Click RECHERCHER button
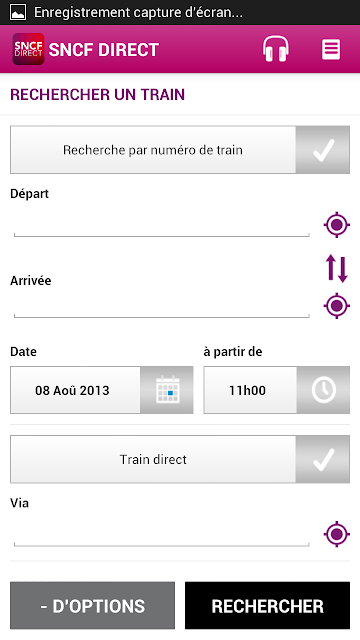360x640 pixels. click(267, 605)
